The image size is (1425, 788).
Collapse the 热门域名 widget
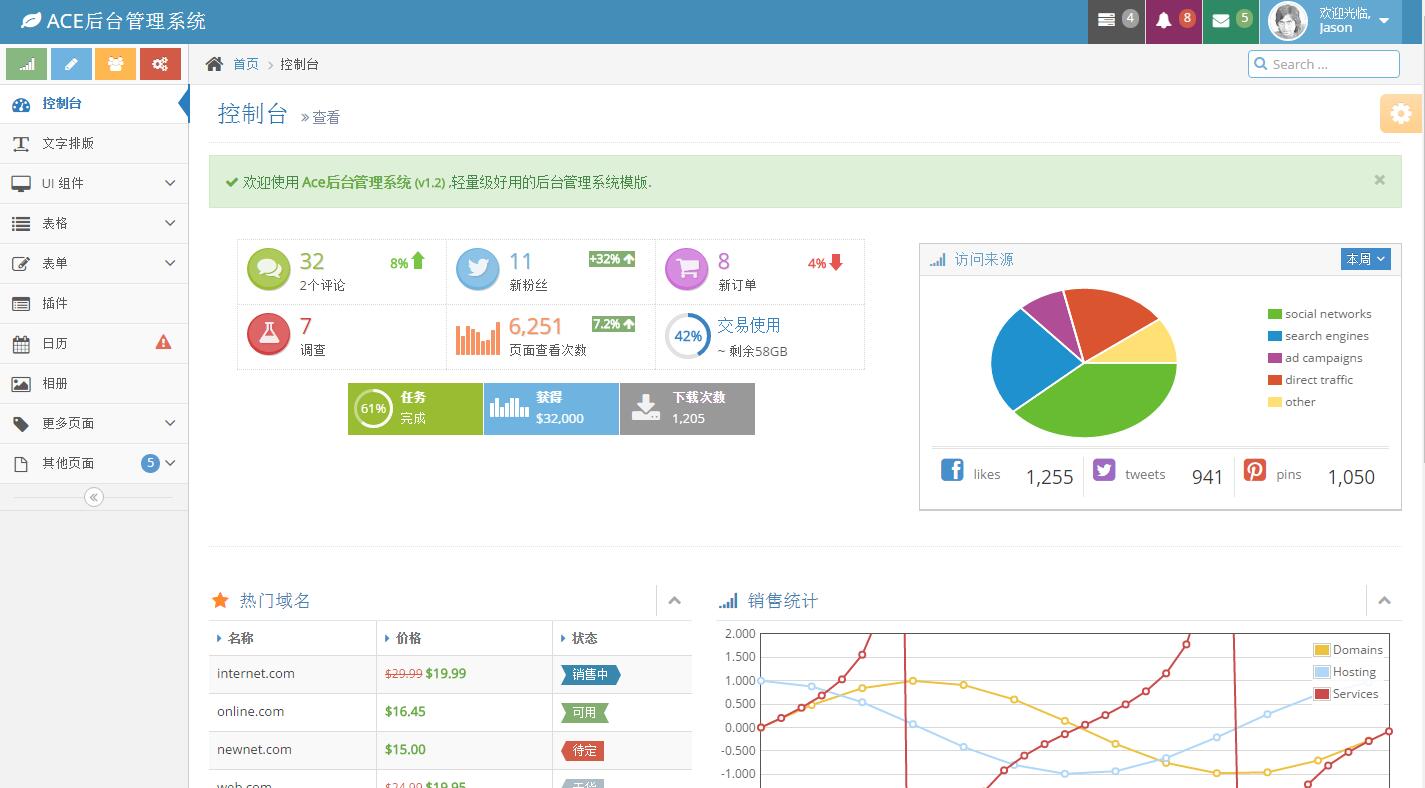point(674,601)
